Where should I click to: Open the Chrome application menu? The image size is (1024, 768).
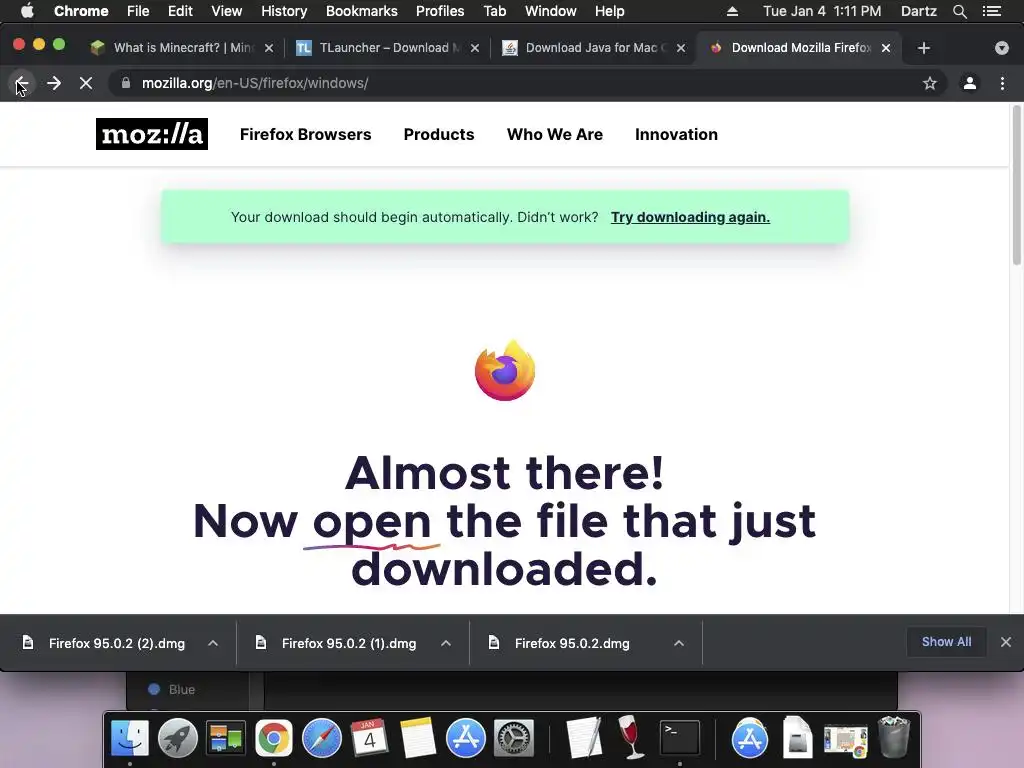coord(81,11)
